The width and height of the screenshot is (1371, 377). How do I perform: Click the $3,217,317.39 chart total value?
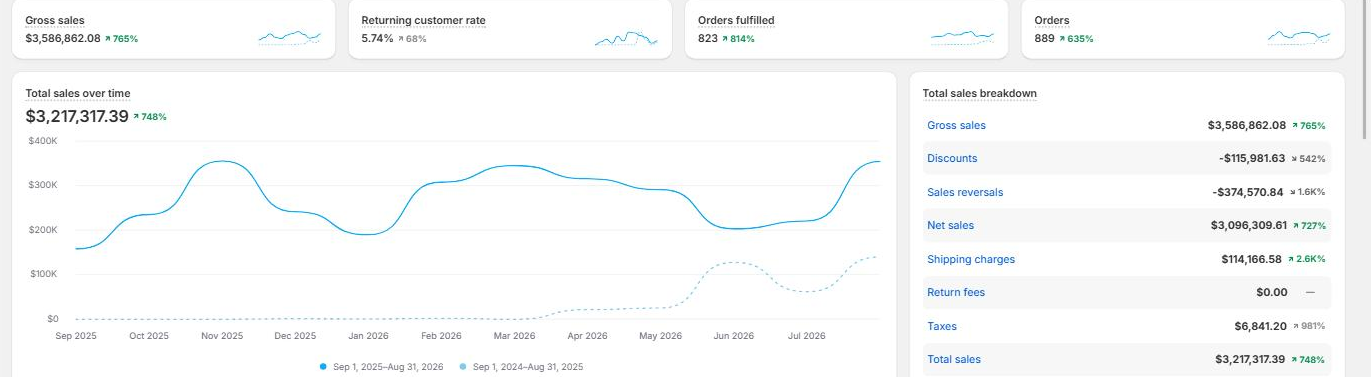pyautogui.click(x=77, y=116)
